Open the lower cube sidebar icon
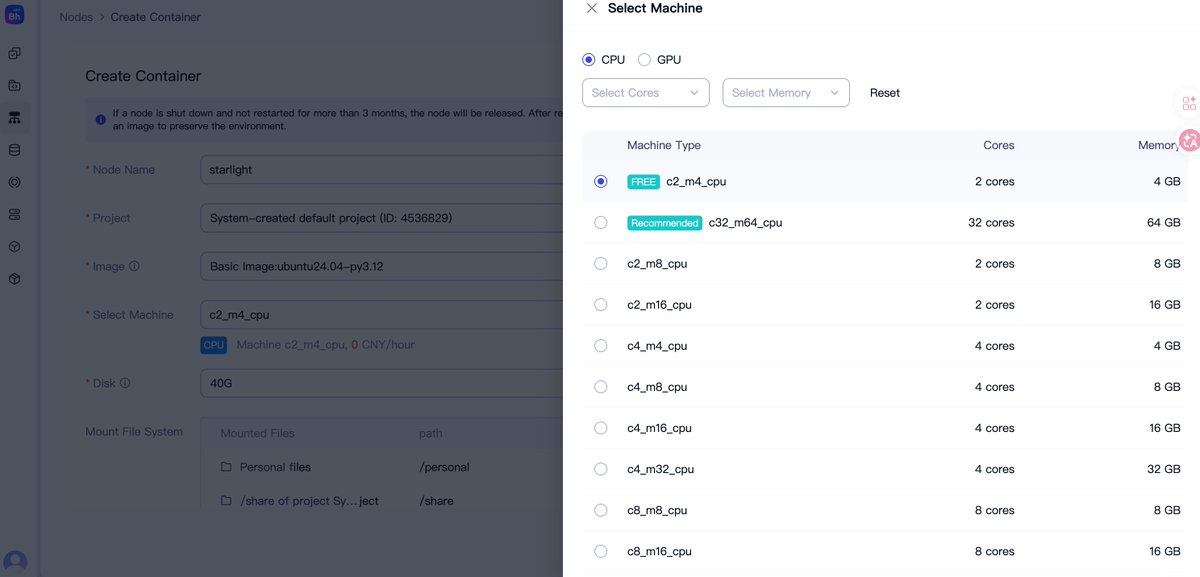 [x=14, y=279]
